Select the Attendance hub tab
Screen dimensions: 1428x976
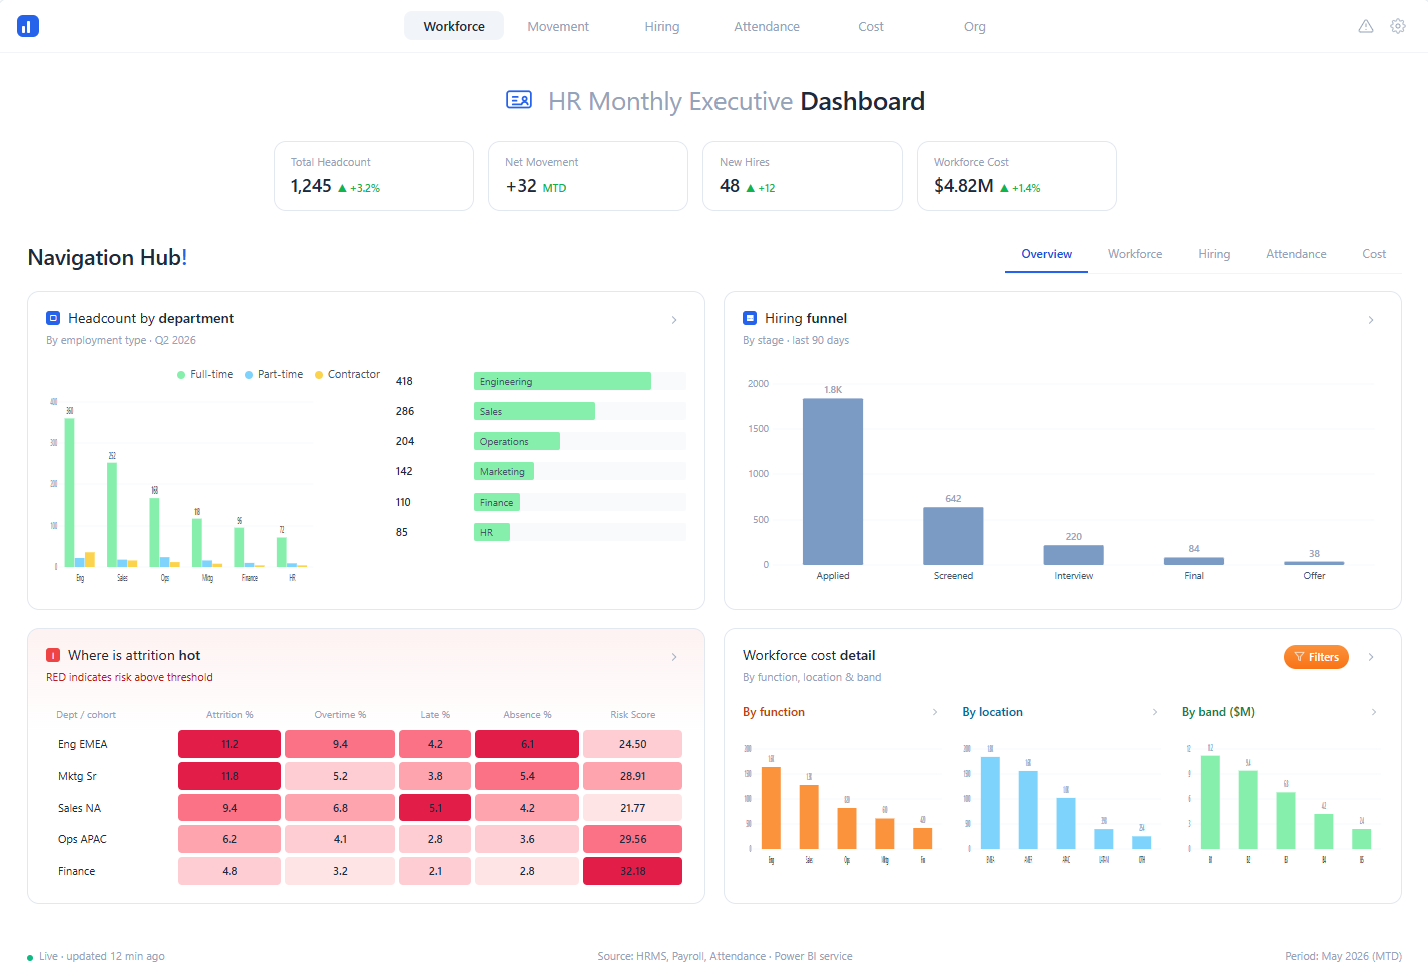coord(1296,254)
